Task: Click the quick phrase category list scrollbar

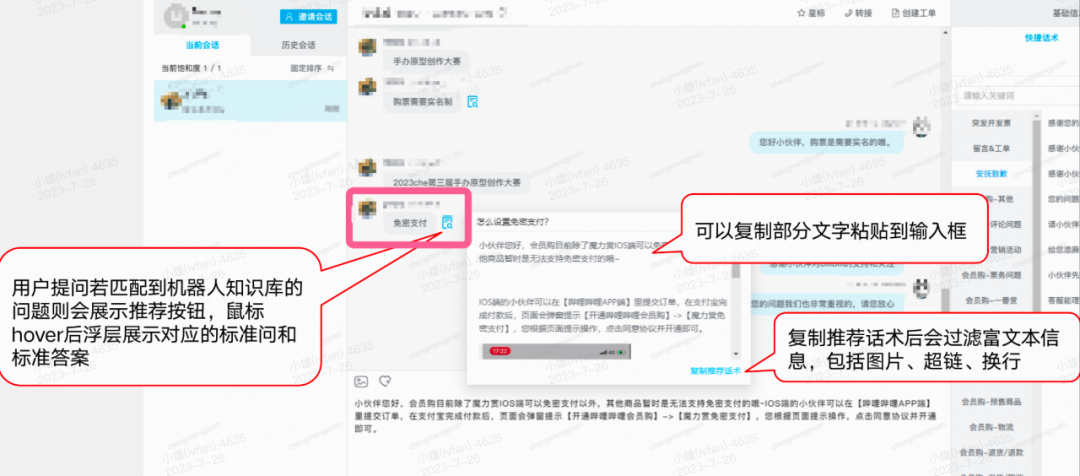Action: click(1036, 217)
